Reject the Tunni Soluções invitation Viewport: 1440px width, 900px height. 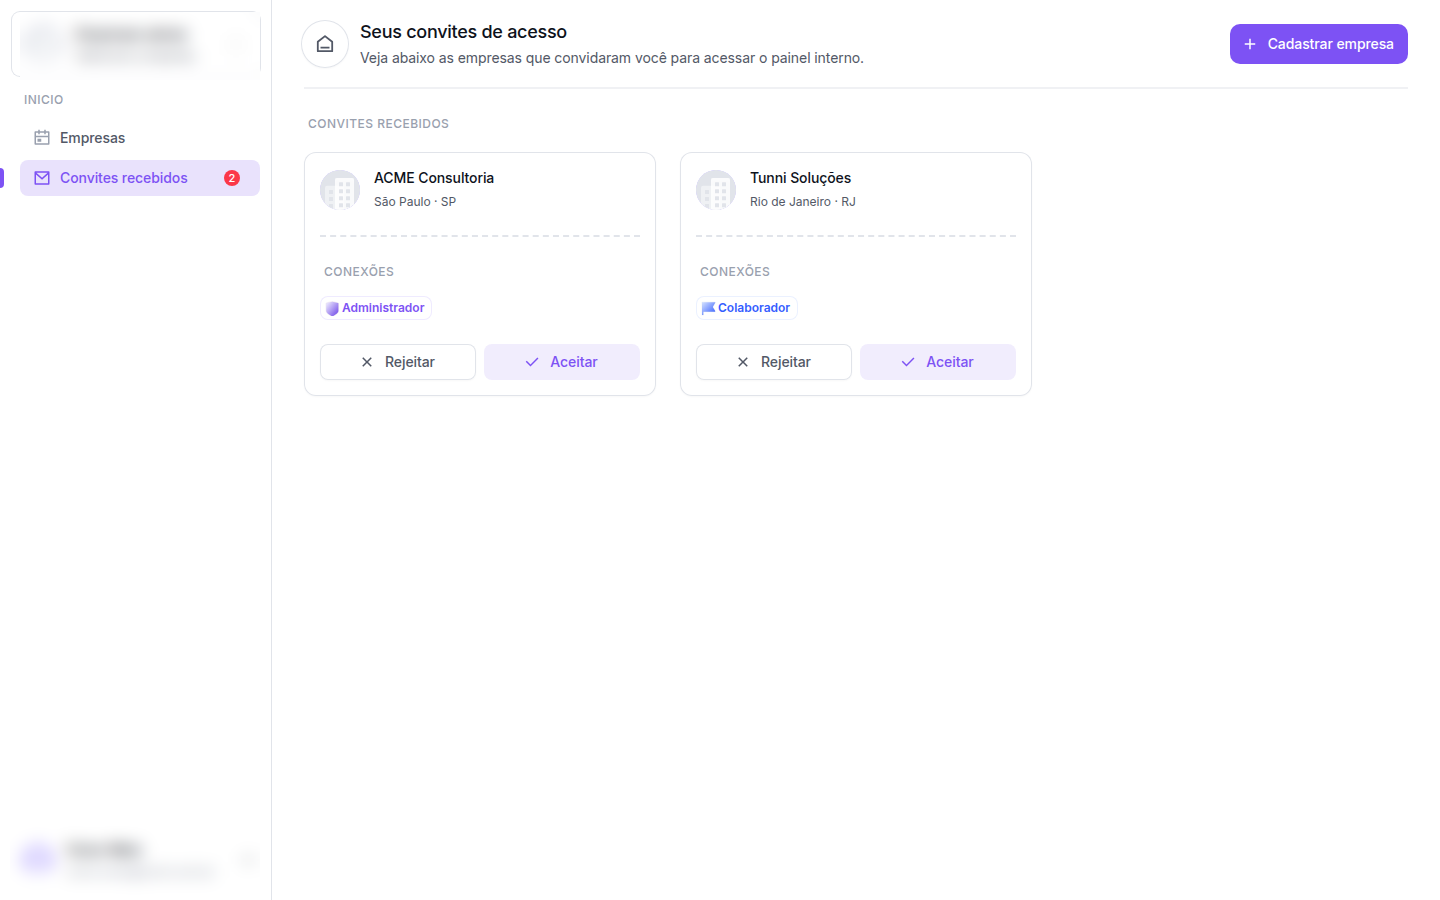[774, 362]
